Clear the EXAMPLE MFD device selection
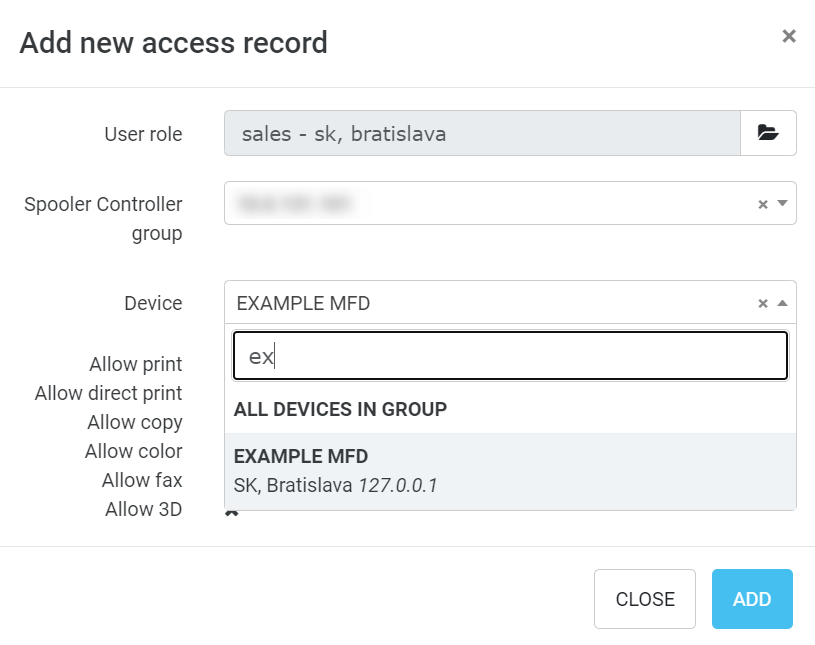815x645 pixels. pyautogui.click(x=764, y=302)
